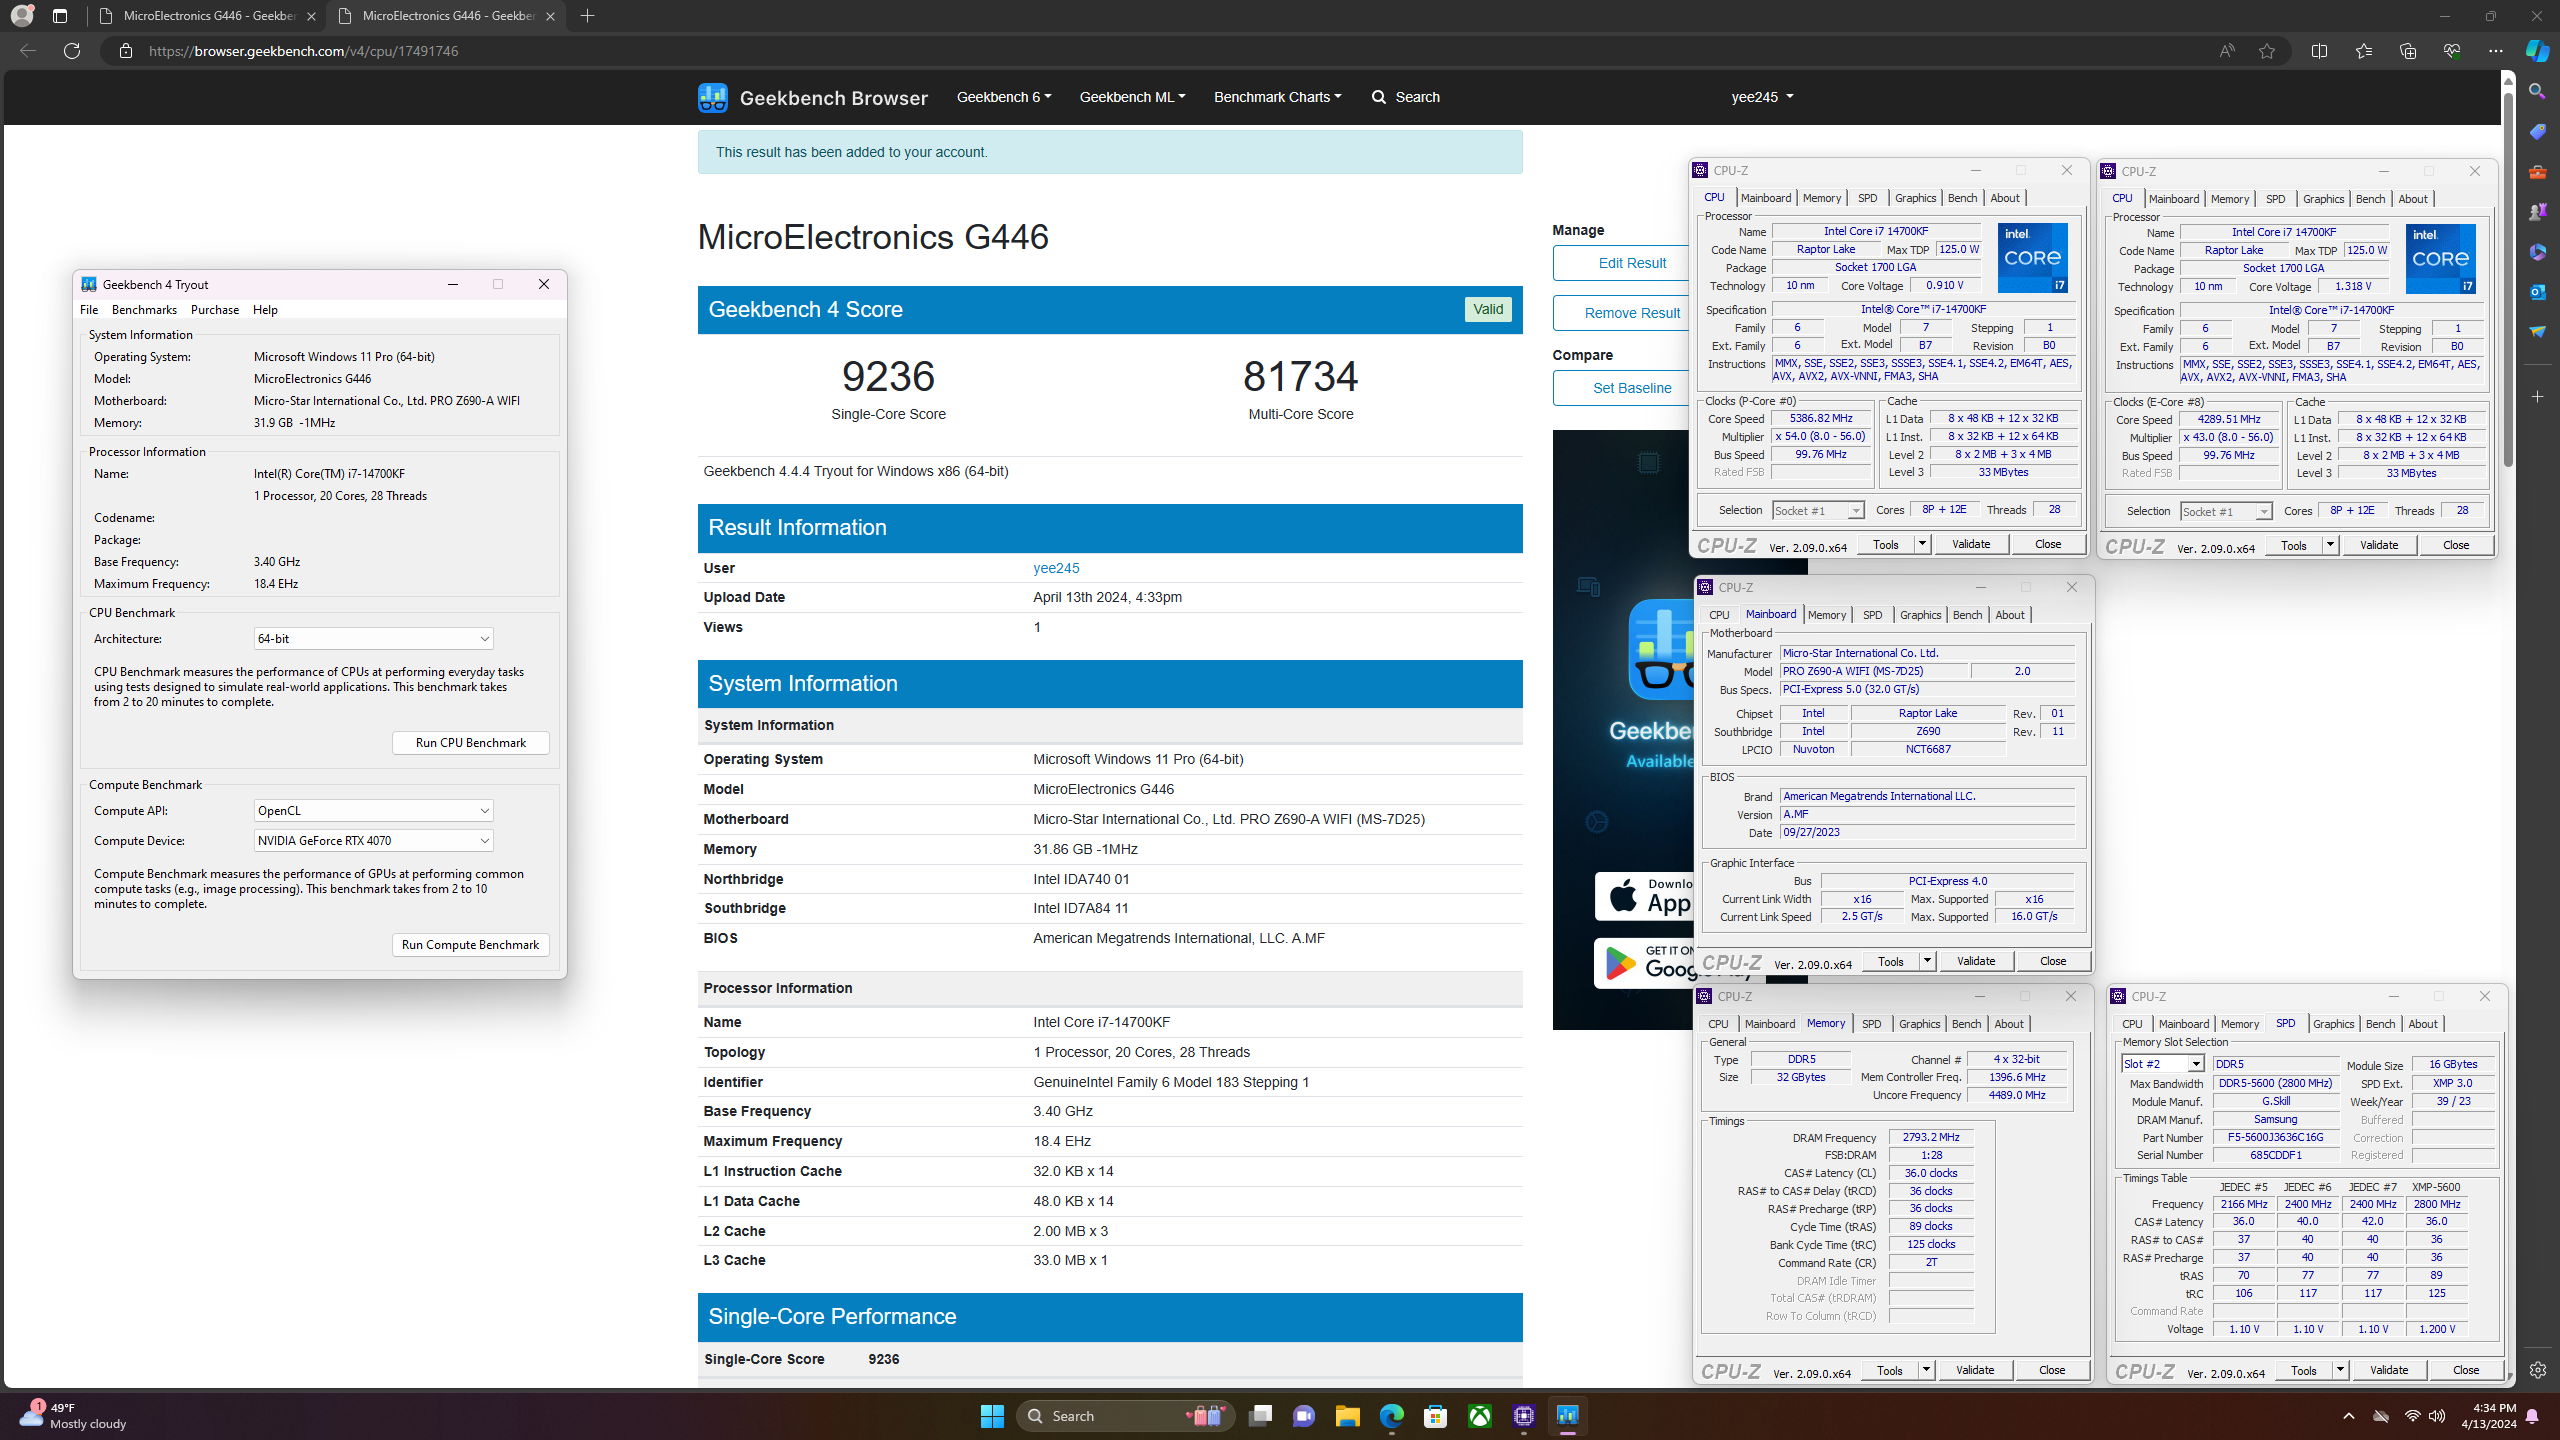This screenshot has height=1440, width=2560.
Task: Open the Purchase menu in Geekbench 4
Action: click(215, 310)
